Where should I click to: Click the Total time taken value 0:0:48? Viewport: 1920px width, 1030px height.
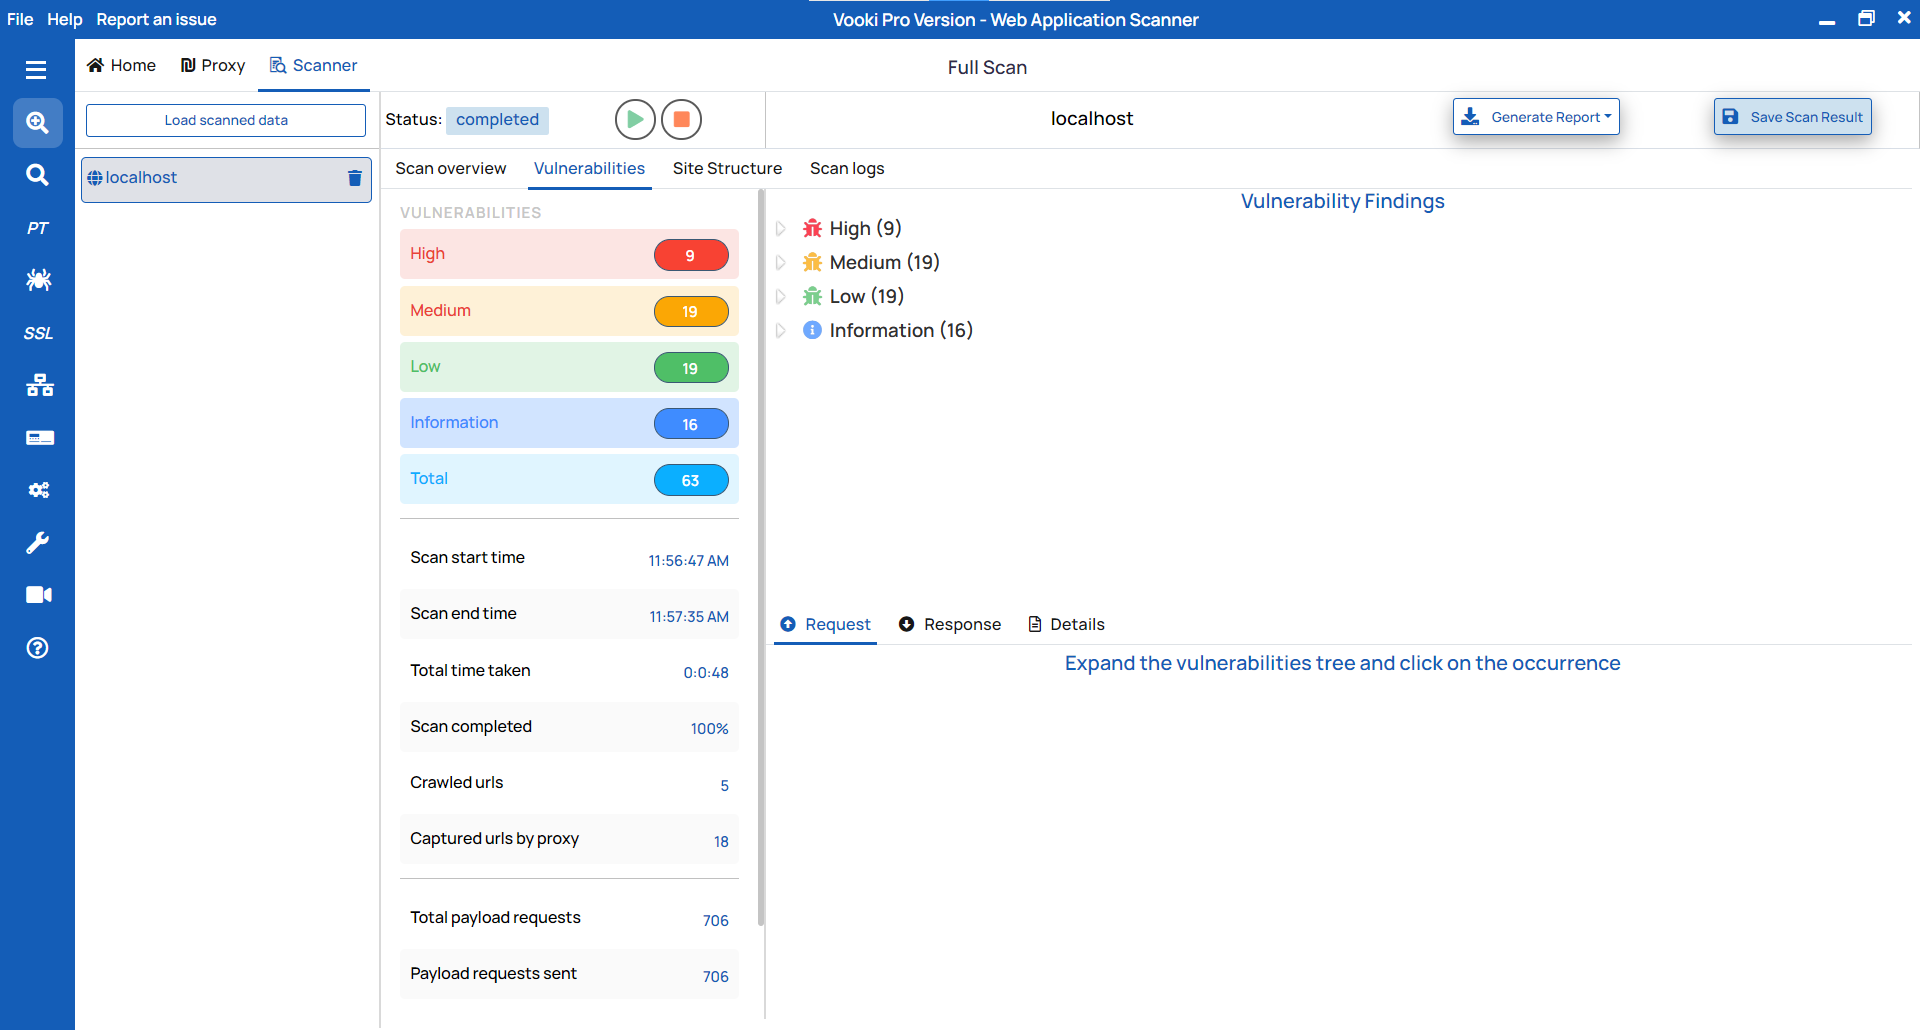coord(706,673)
